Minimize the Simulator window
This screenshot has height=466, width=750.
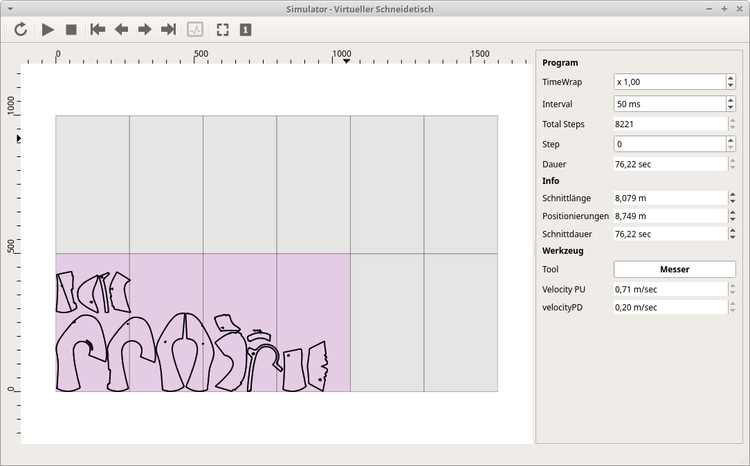[709, 9]
